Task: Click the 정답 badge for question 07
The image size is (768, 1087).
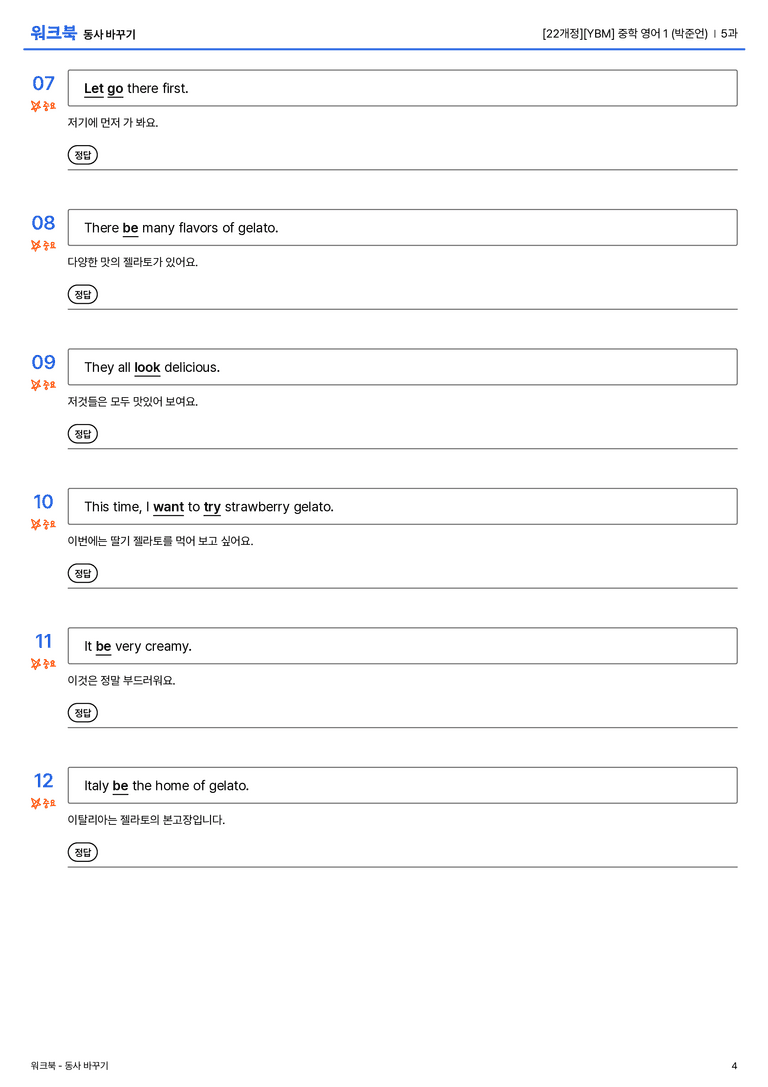Action: 82,155
